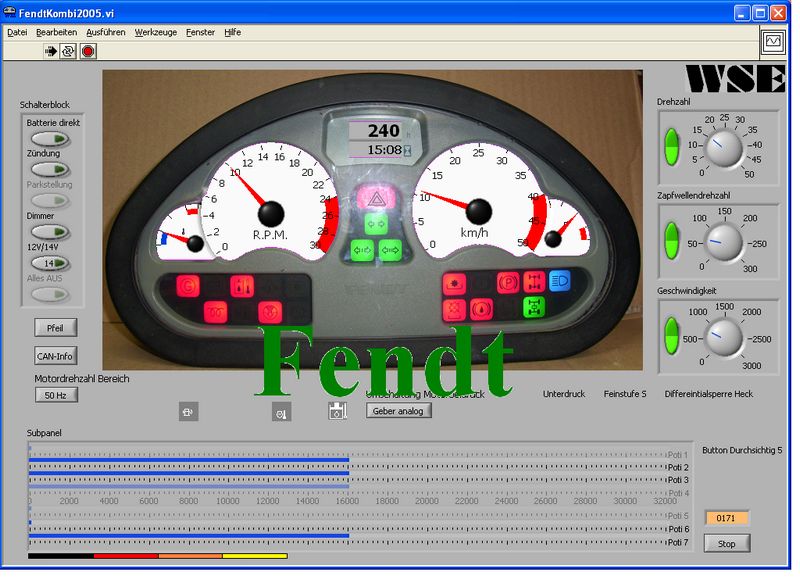Open the Hilfe menu
The image size is (800, 587).
(x=232, y=32)
